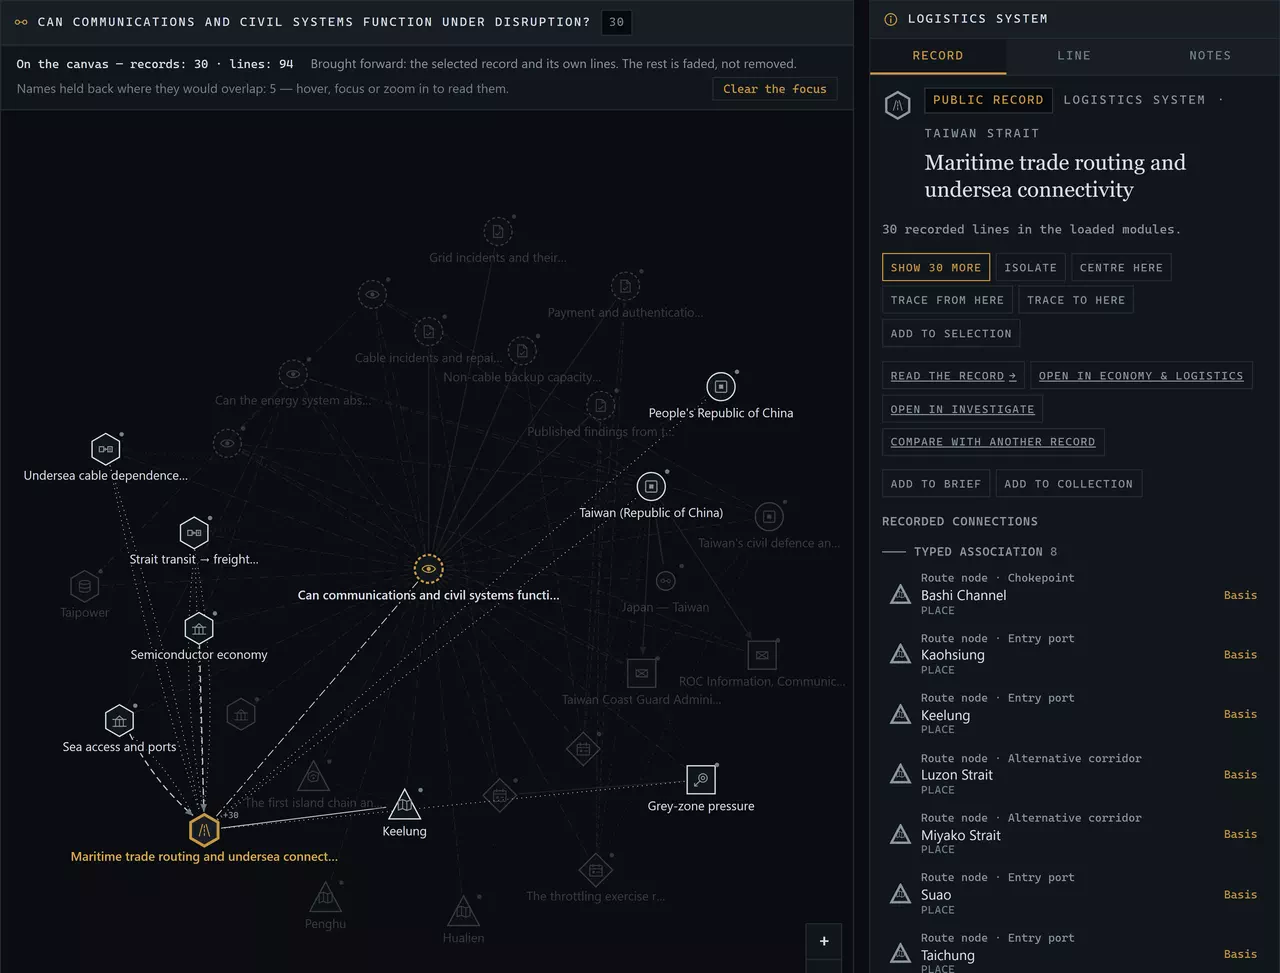Select the Non-cable backup capacity node

[x=522, y=351]
